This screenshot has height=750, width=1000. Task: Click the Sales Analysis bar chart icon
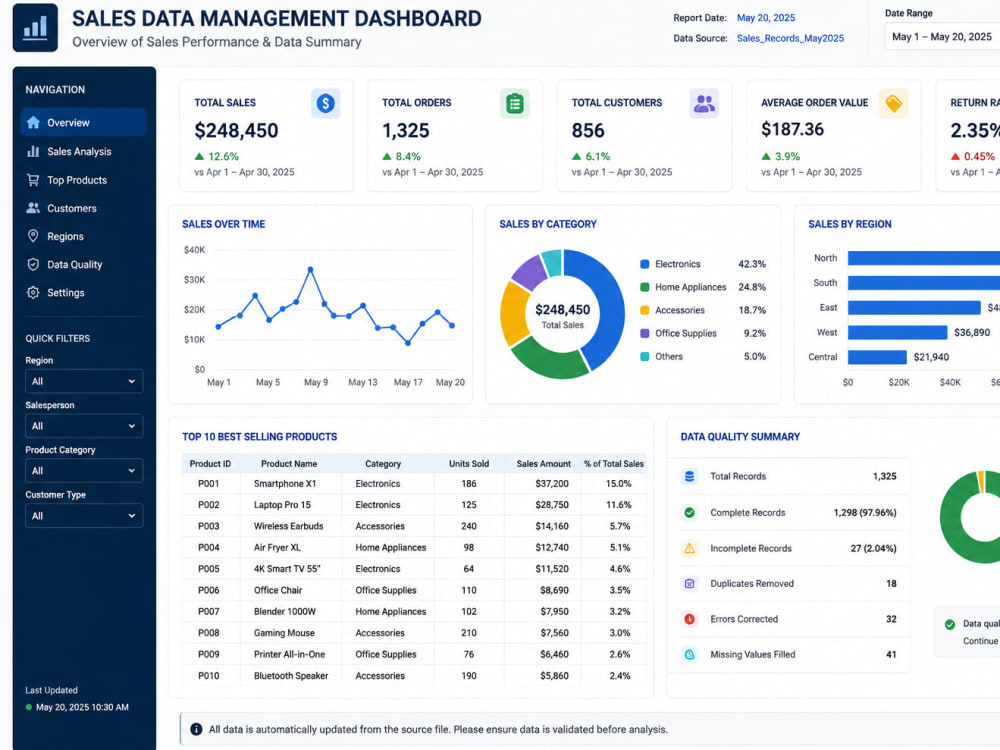pos(33,151)
